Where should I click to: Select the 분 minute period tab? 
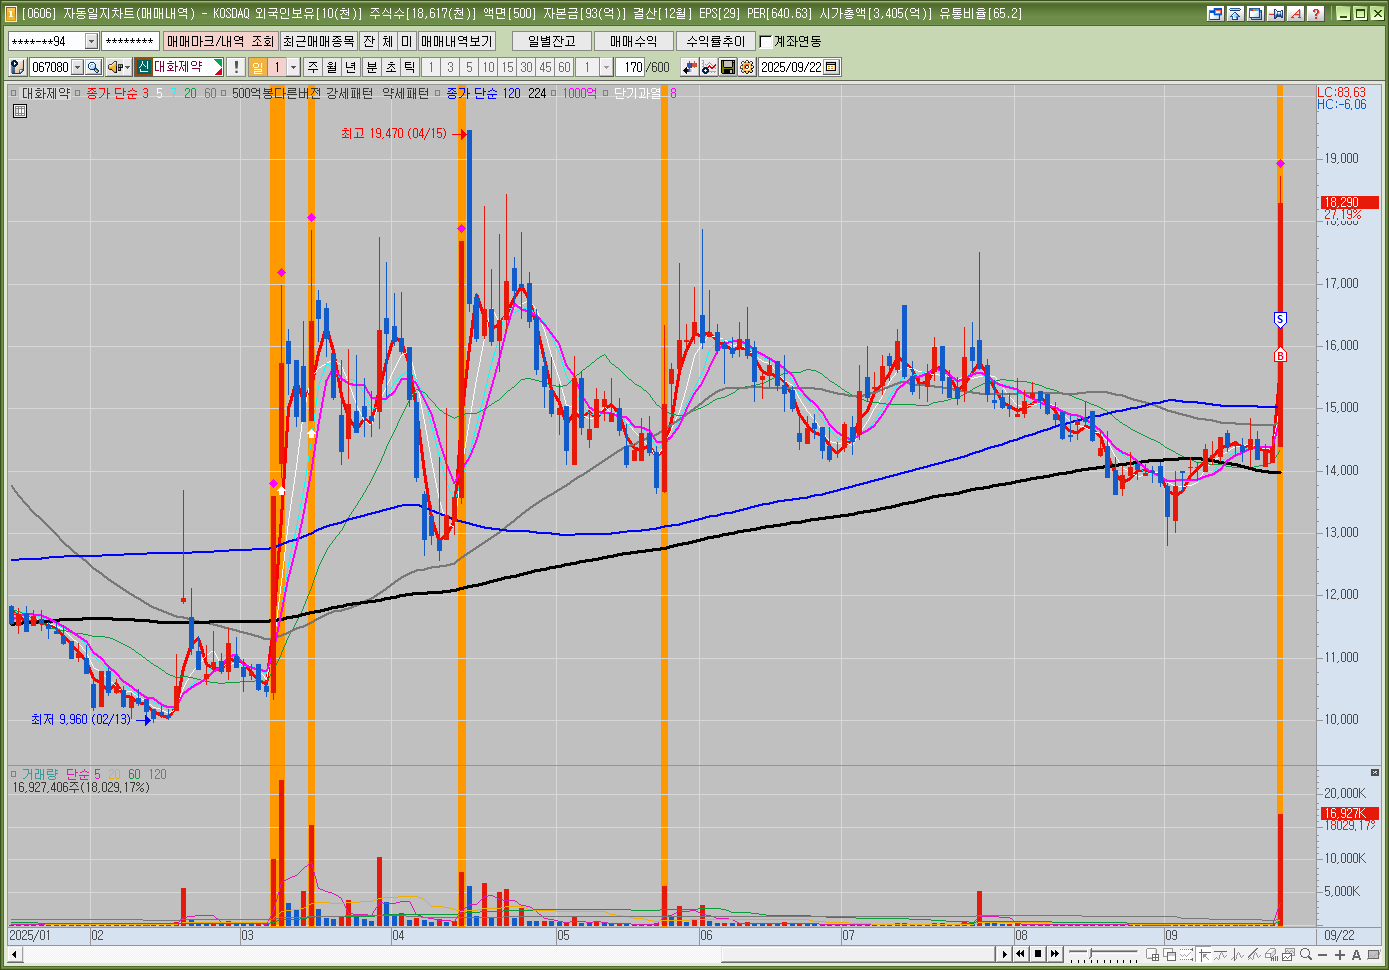point(372,67)
